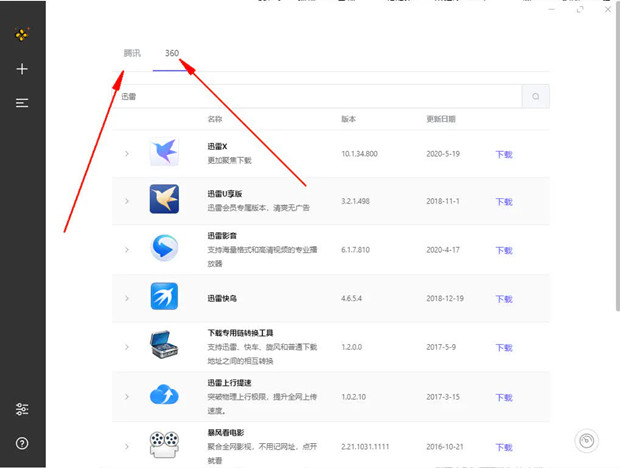Image resolution: width=620 pixels, height=468 pixels.
Task: Download 迅雷快鸟 via its 下载 link
Action: coord(504,299)
